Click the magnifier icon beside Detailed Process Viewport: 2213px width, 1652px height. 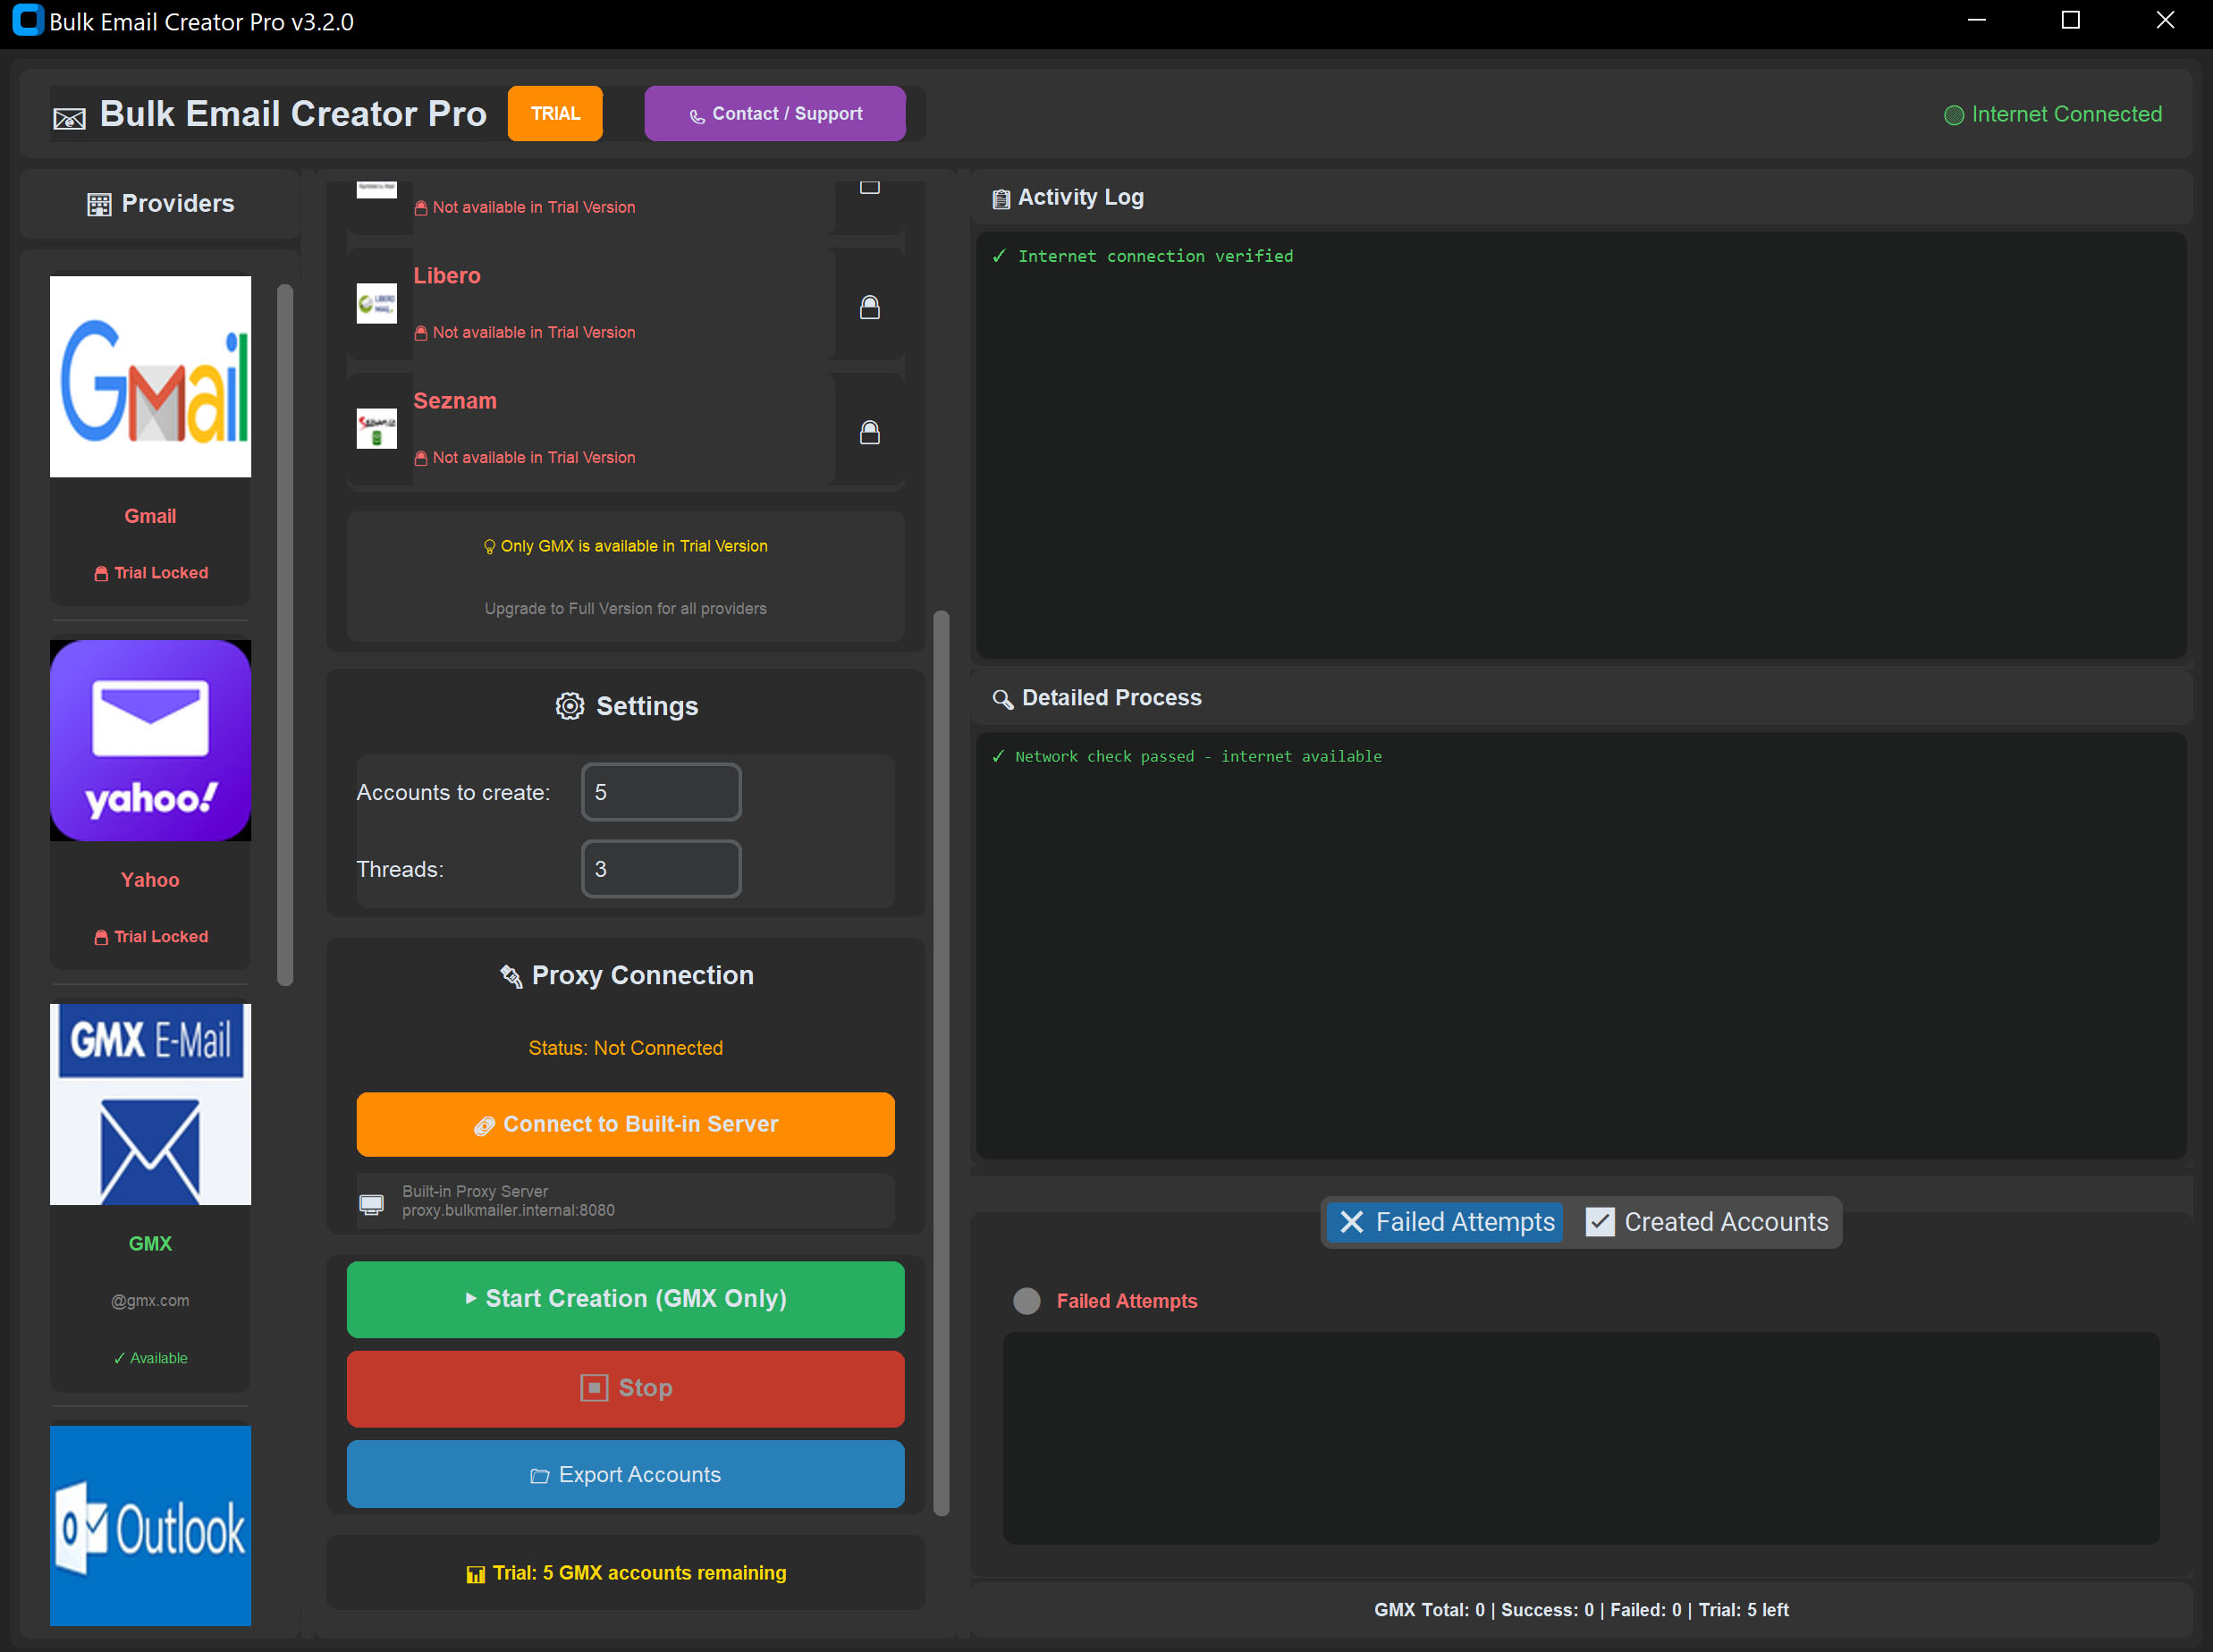click(x=1002, y=699)
